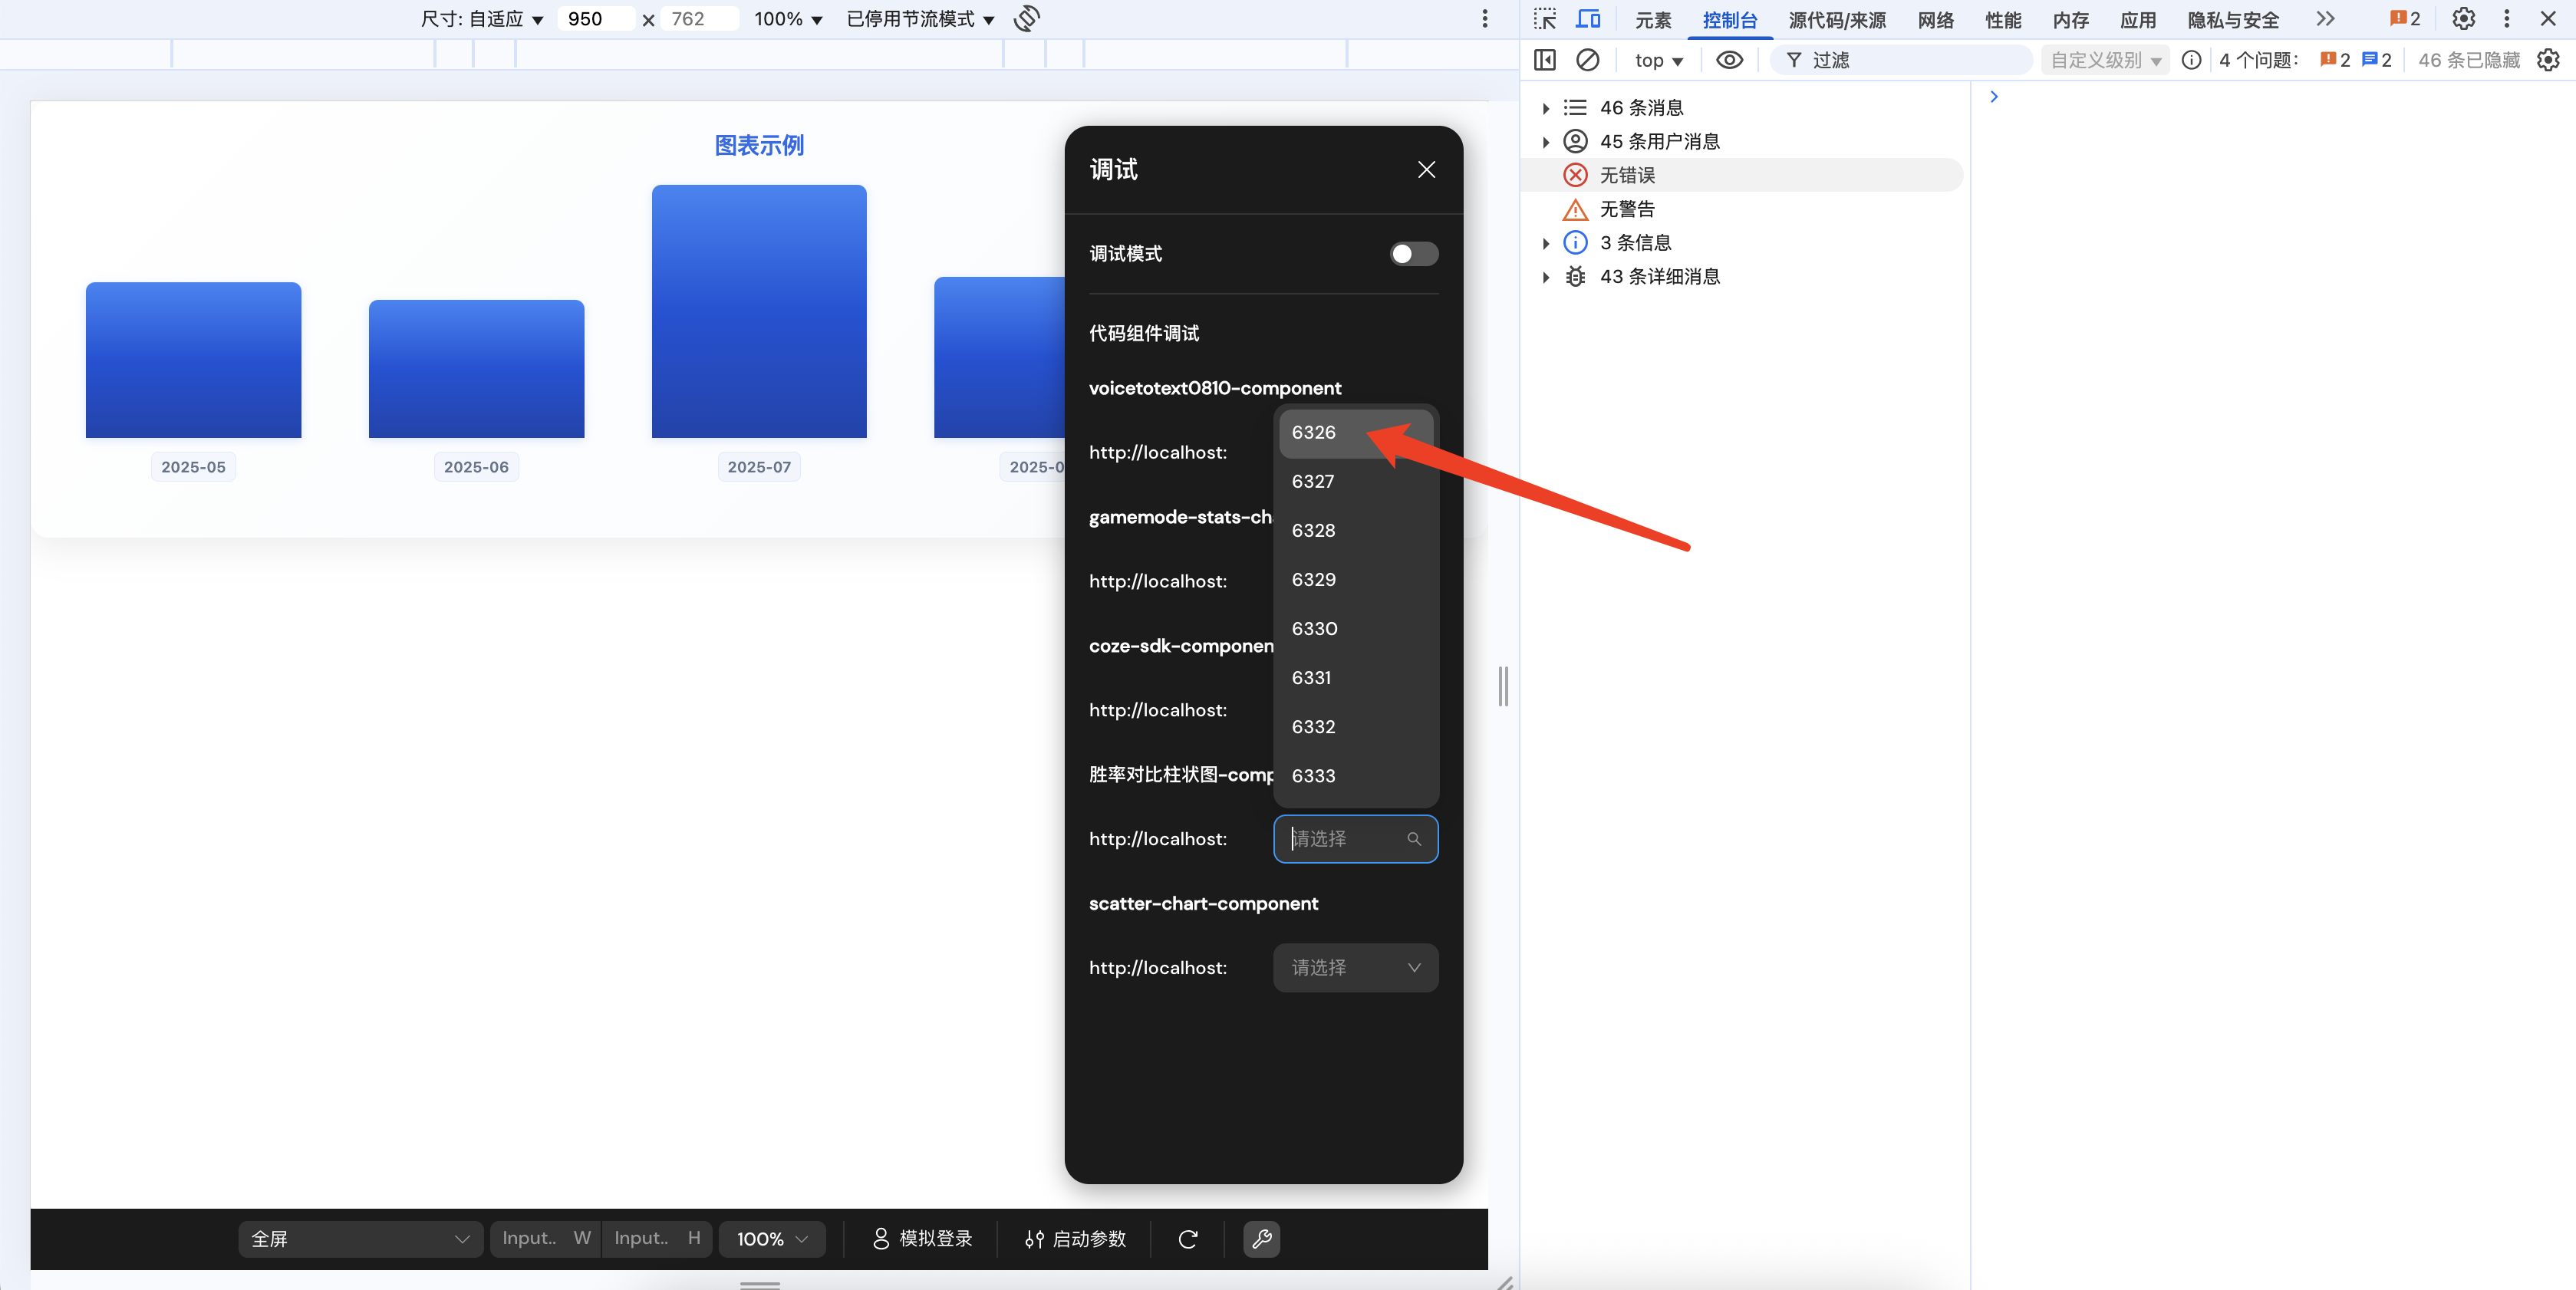Image resolution: width=2576 pixels, height=1290 pixels.
Task: Open device toolbar more options menu
Action: pyautogui.click(x=1485, y=19)
